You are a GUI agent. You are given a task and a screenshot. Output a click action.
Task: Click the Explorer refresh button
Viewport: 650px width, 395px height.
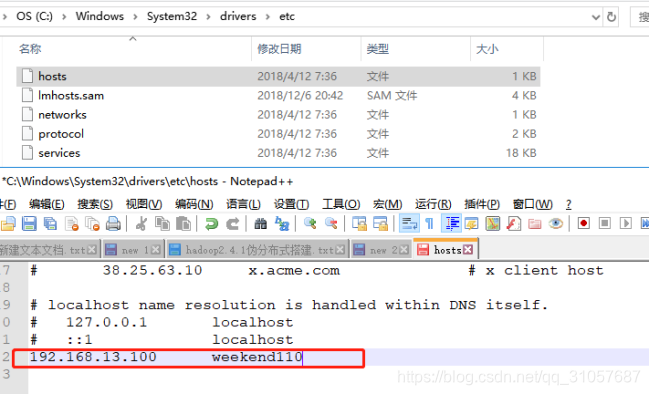click(x=611, y=17)
